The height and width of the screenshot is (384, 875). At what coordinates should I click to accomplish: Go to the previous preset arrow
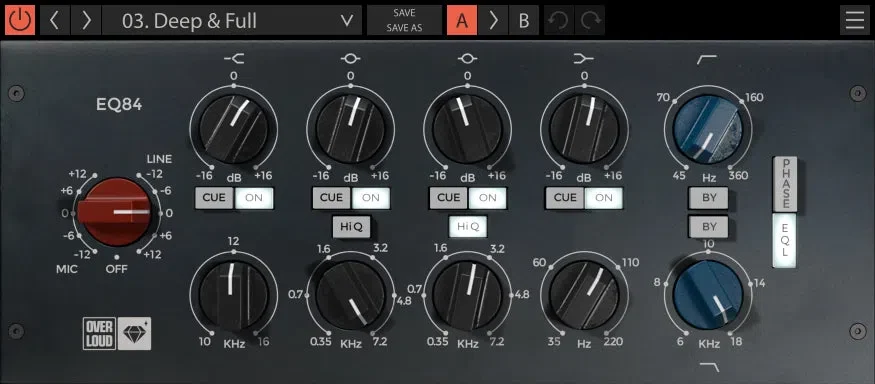coord(54,21)
